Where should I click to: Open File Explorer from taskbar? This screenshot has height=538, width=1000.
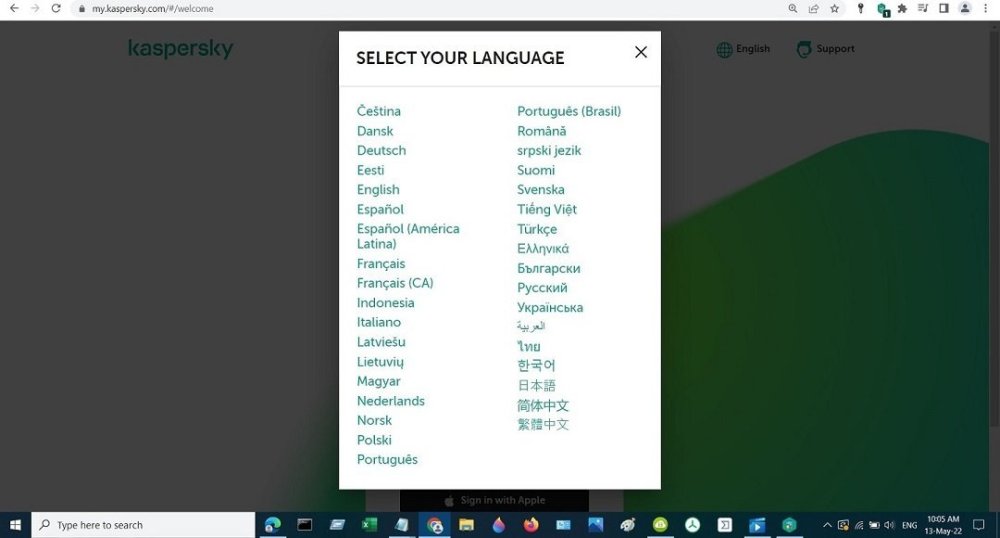click(466, 525)
